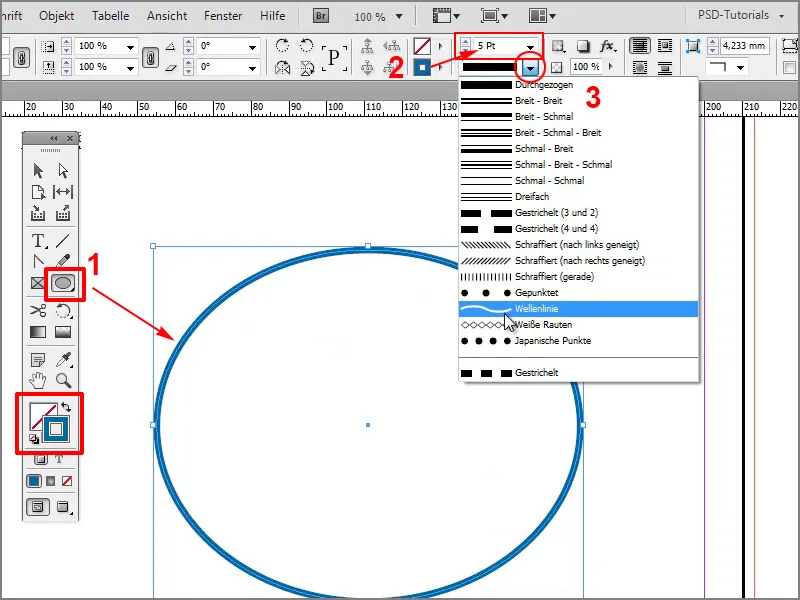The height and width of the screenshot is (600, 800).
Task: Open scale X percentage dropdown
Action: [x=131, y=46]
